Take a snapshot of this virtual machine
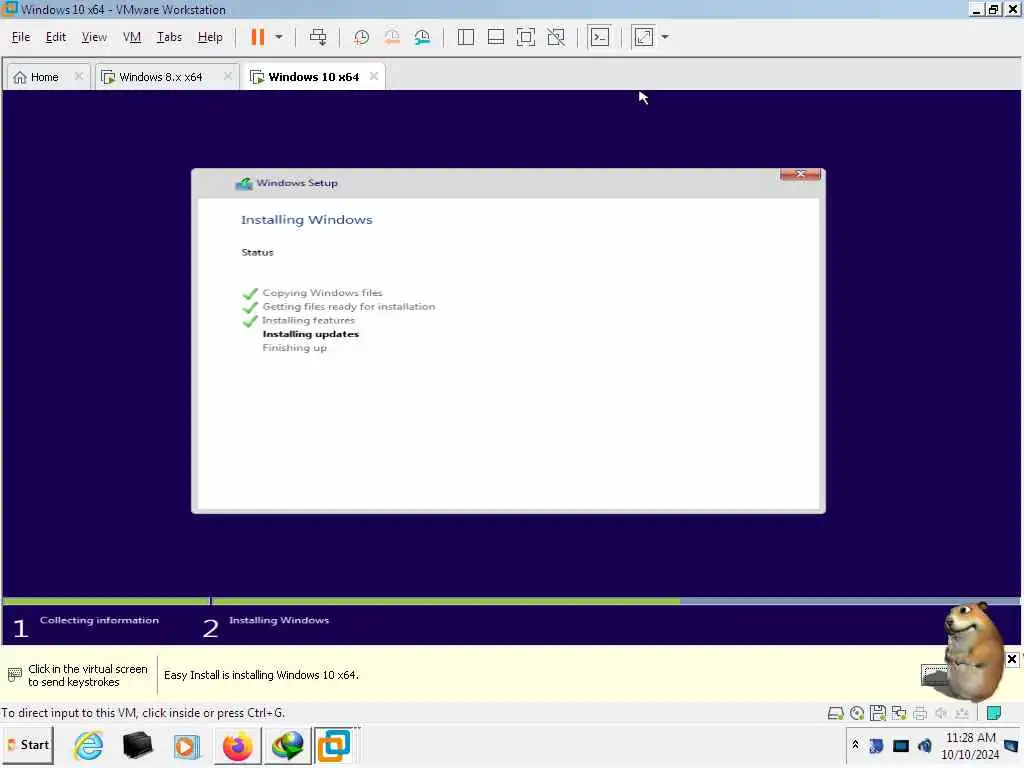1024x768 pixels. (361, 37)
